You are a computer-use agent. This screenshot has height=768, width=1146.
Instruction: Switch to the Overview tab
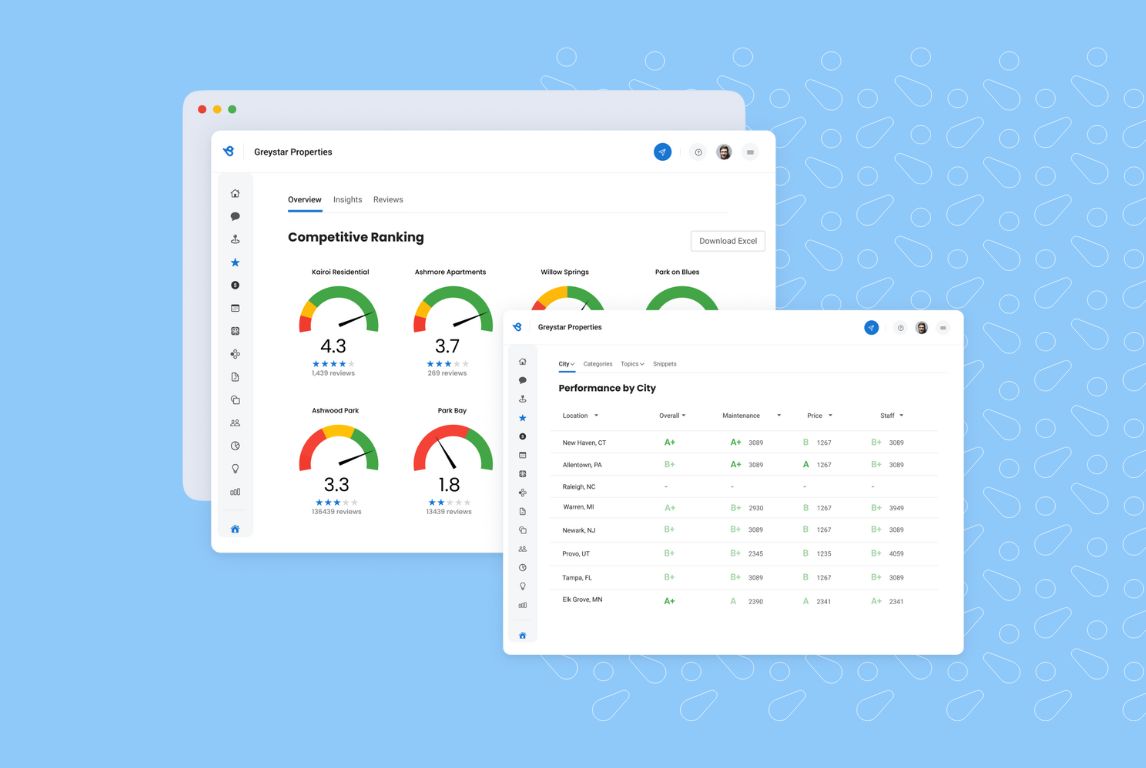click(x=305, y=199)
